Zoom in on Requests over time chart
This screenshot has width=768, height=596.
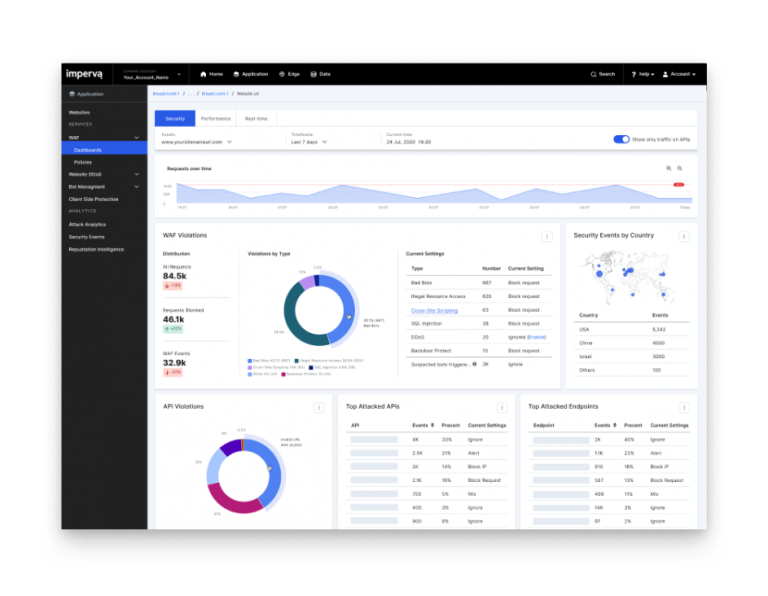[x=669, y=168]
